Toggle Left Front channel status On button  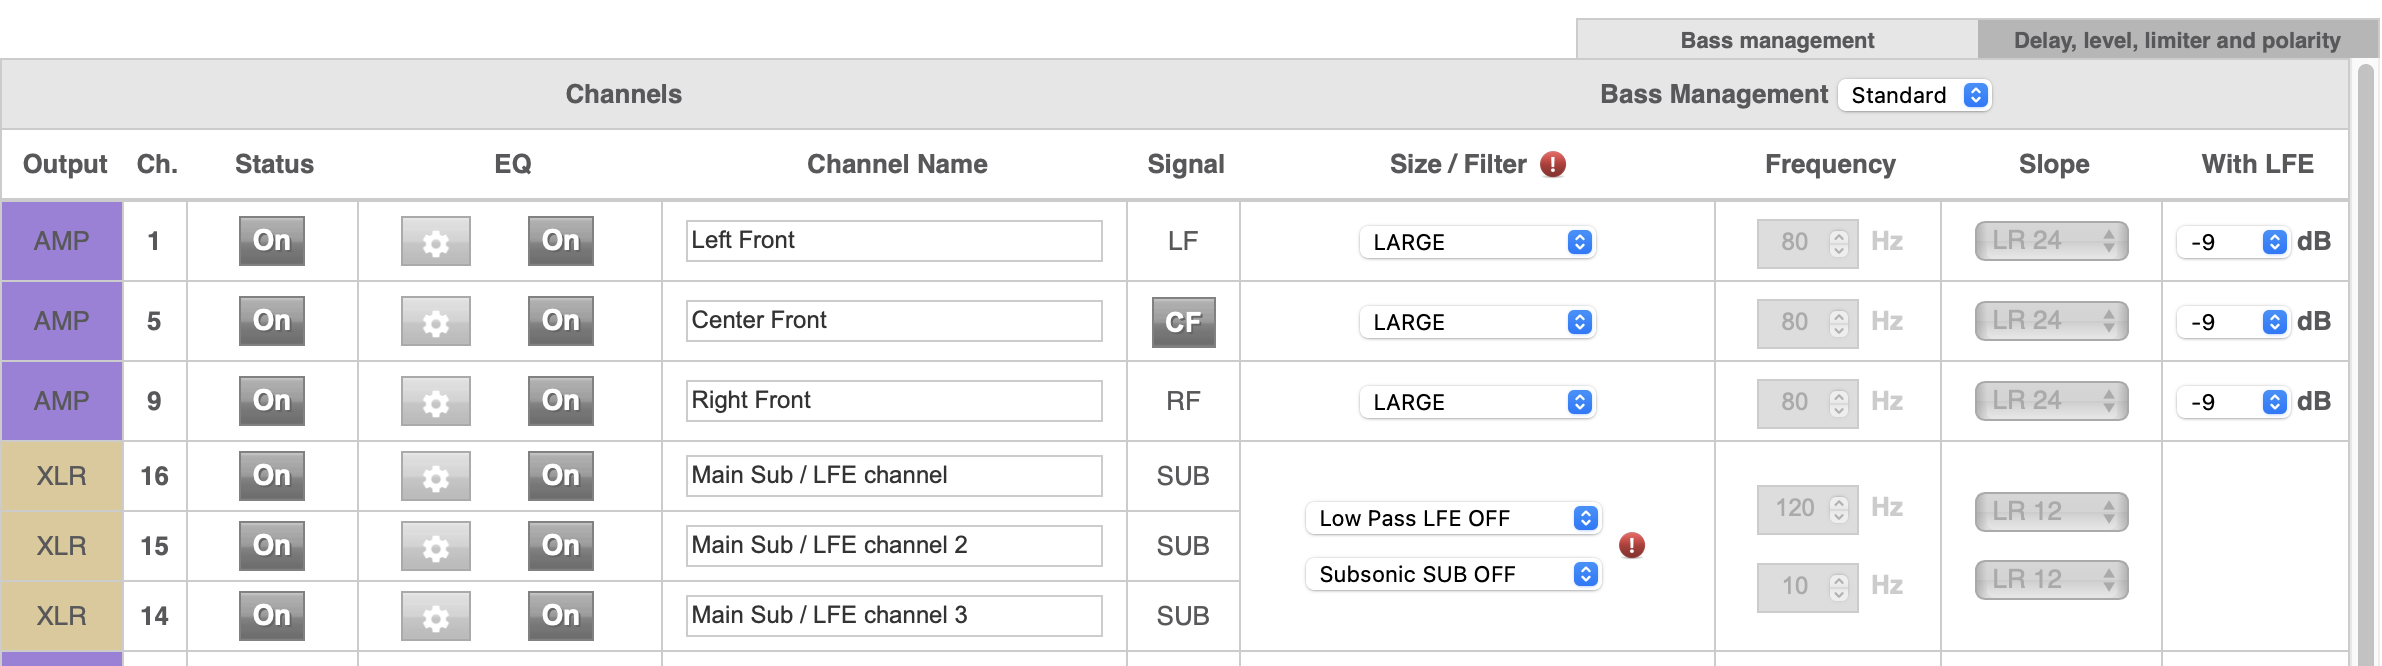(x=272, y=241)
